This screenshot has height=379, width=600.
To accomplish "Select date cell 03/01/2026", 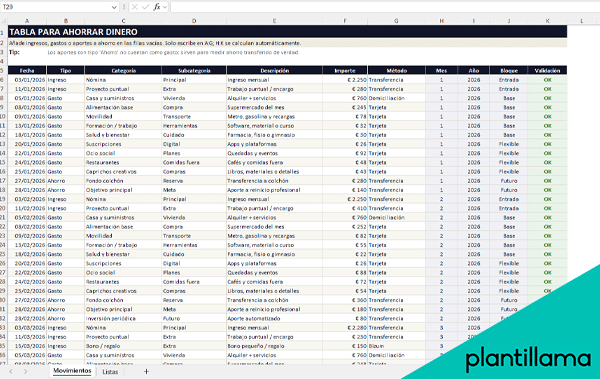I will coord(27,80).
